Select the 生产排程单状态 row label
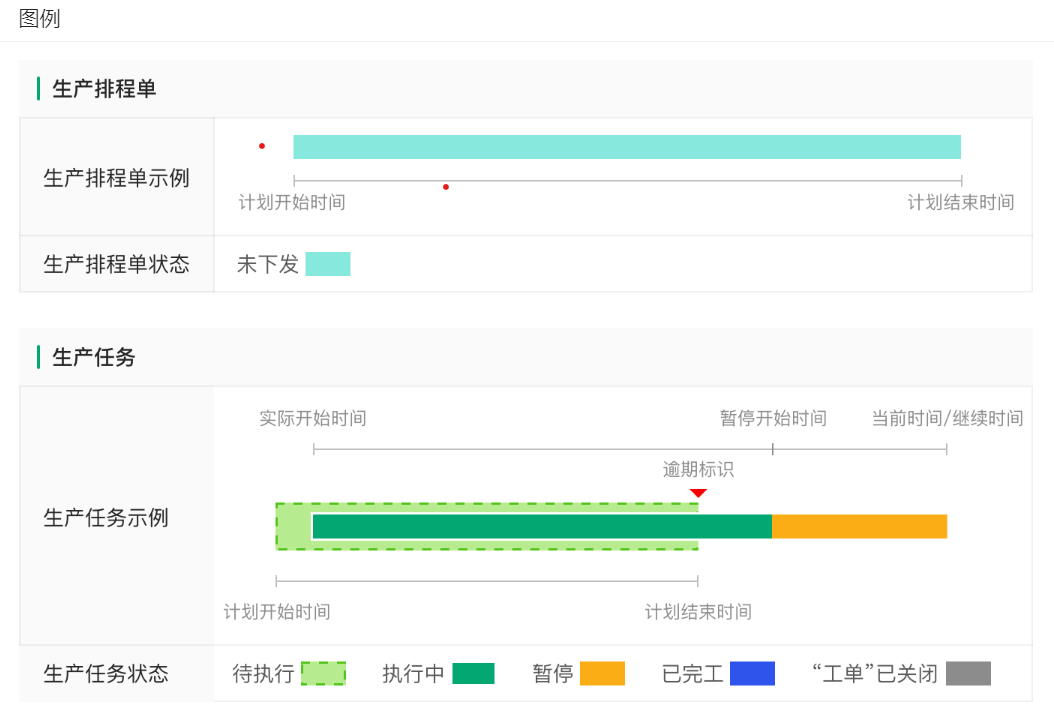Viewport: 1054px width, 710px height. [116, 264]
